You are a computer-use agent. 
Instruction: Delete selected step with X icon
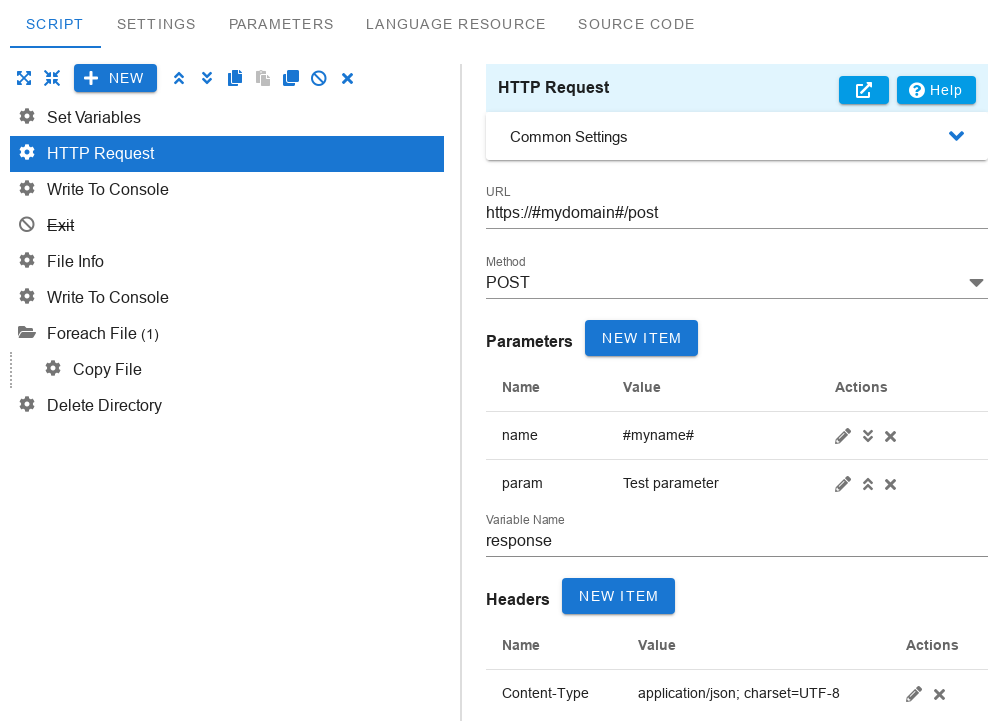(x=347, y=78)
